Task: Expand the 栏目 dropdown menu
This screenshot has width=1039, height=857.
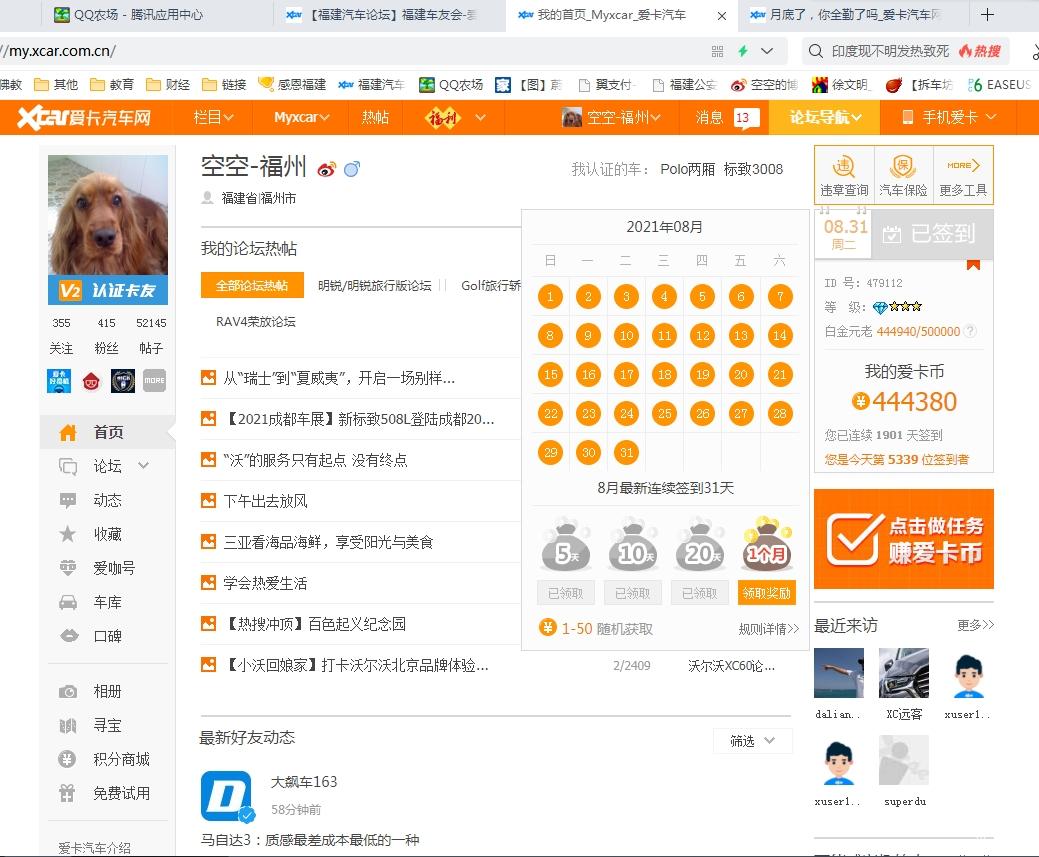Action: (x=213, y=117)
